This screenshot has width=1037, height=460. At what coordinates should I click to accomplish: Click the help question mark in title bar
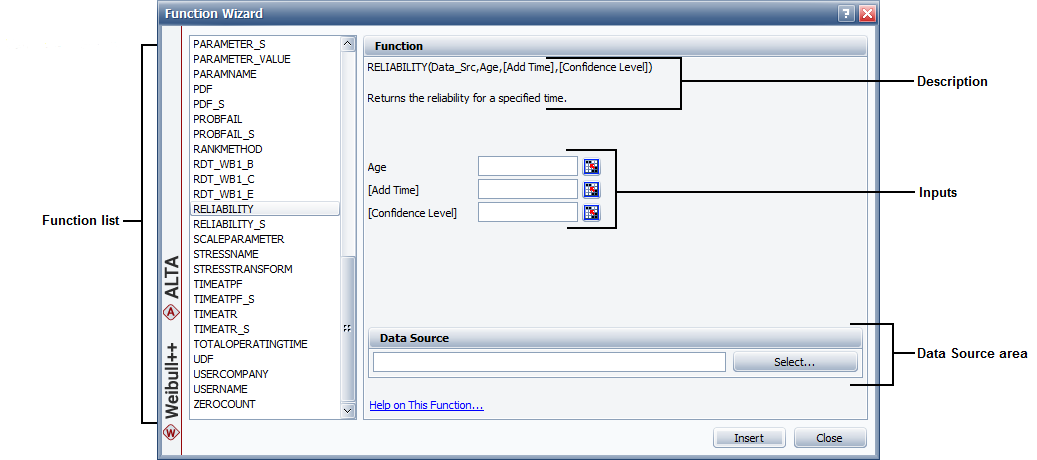click(x=846, y=13)
